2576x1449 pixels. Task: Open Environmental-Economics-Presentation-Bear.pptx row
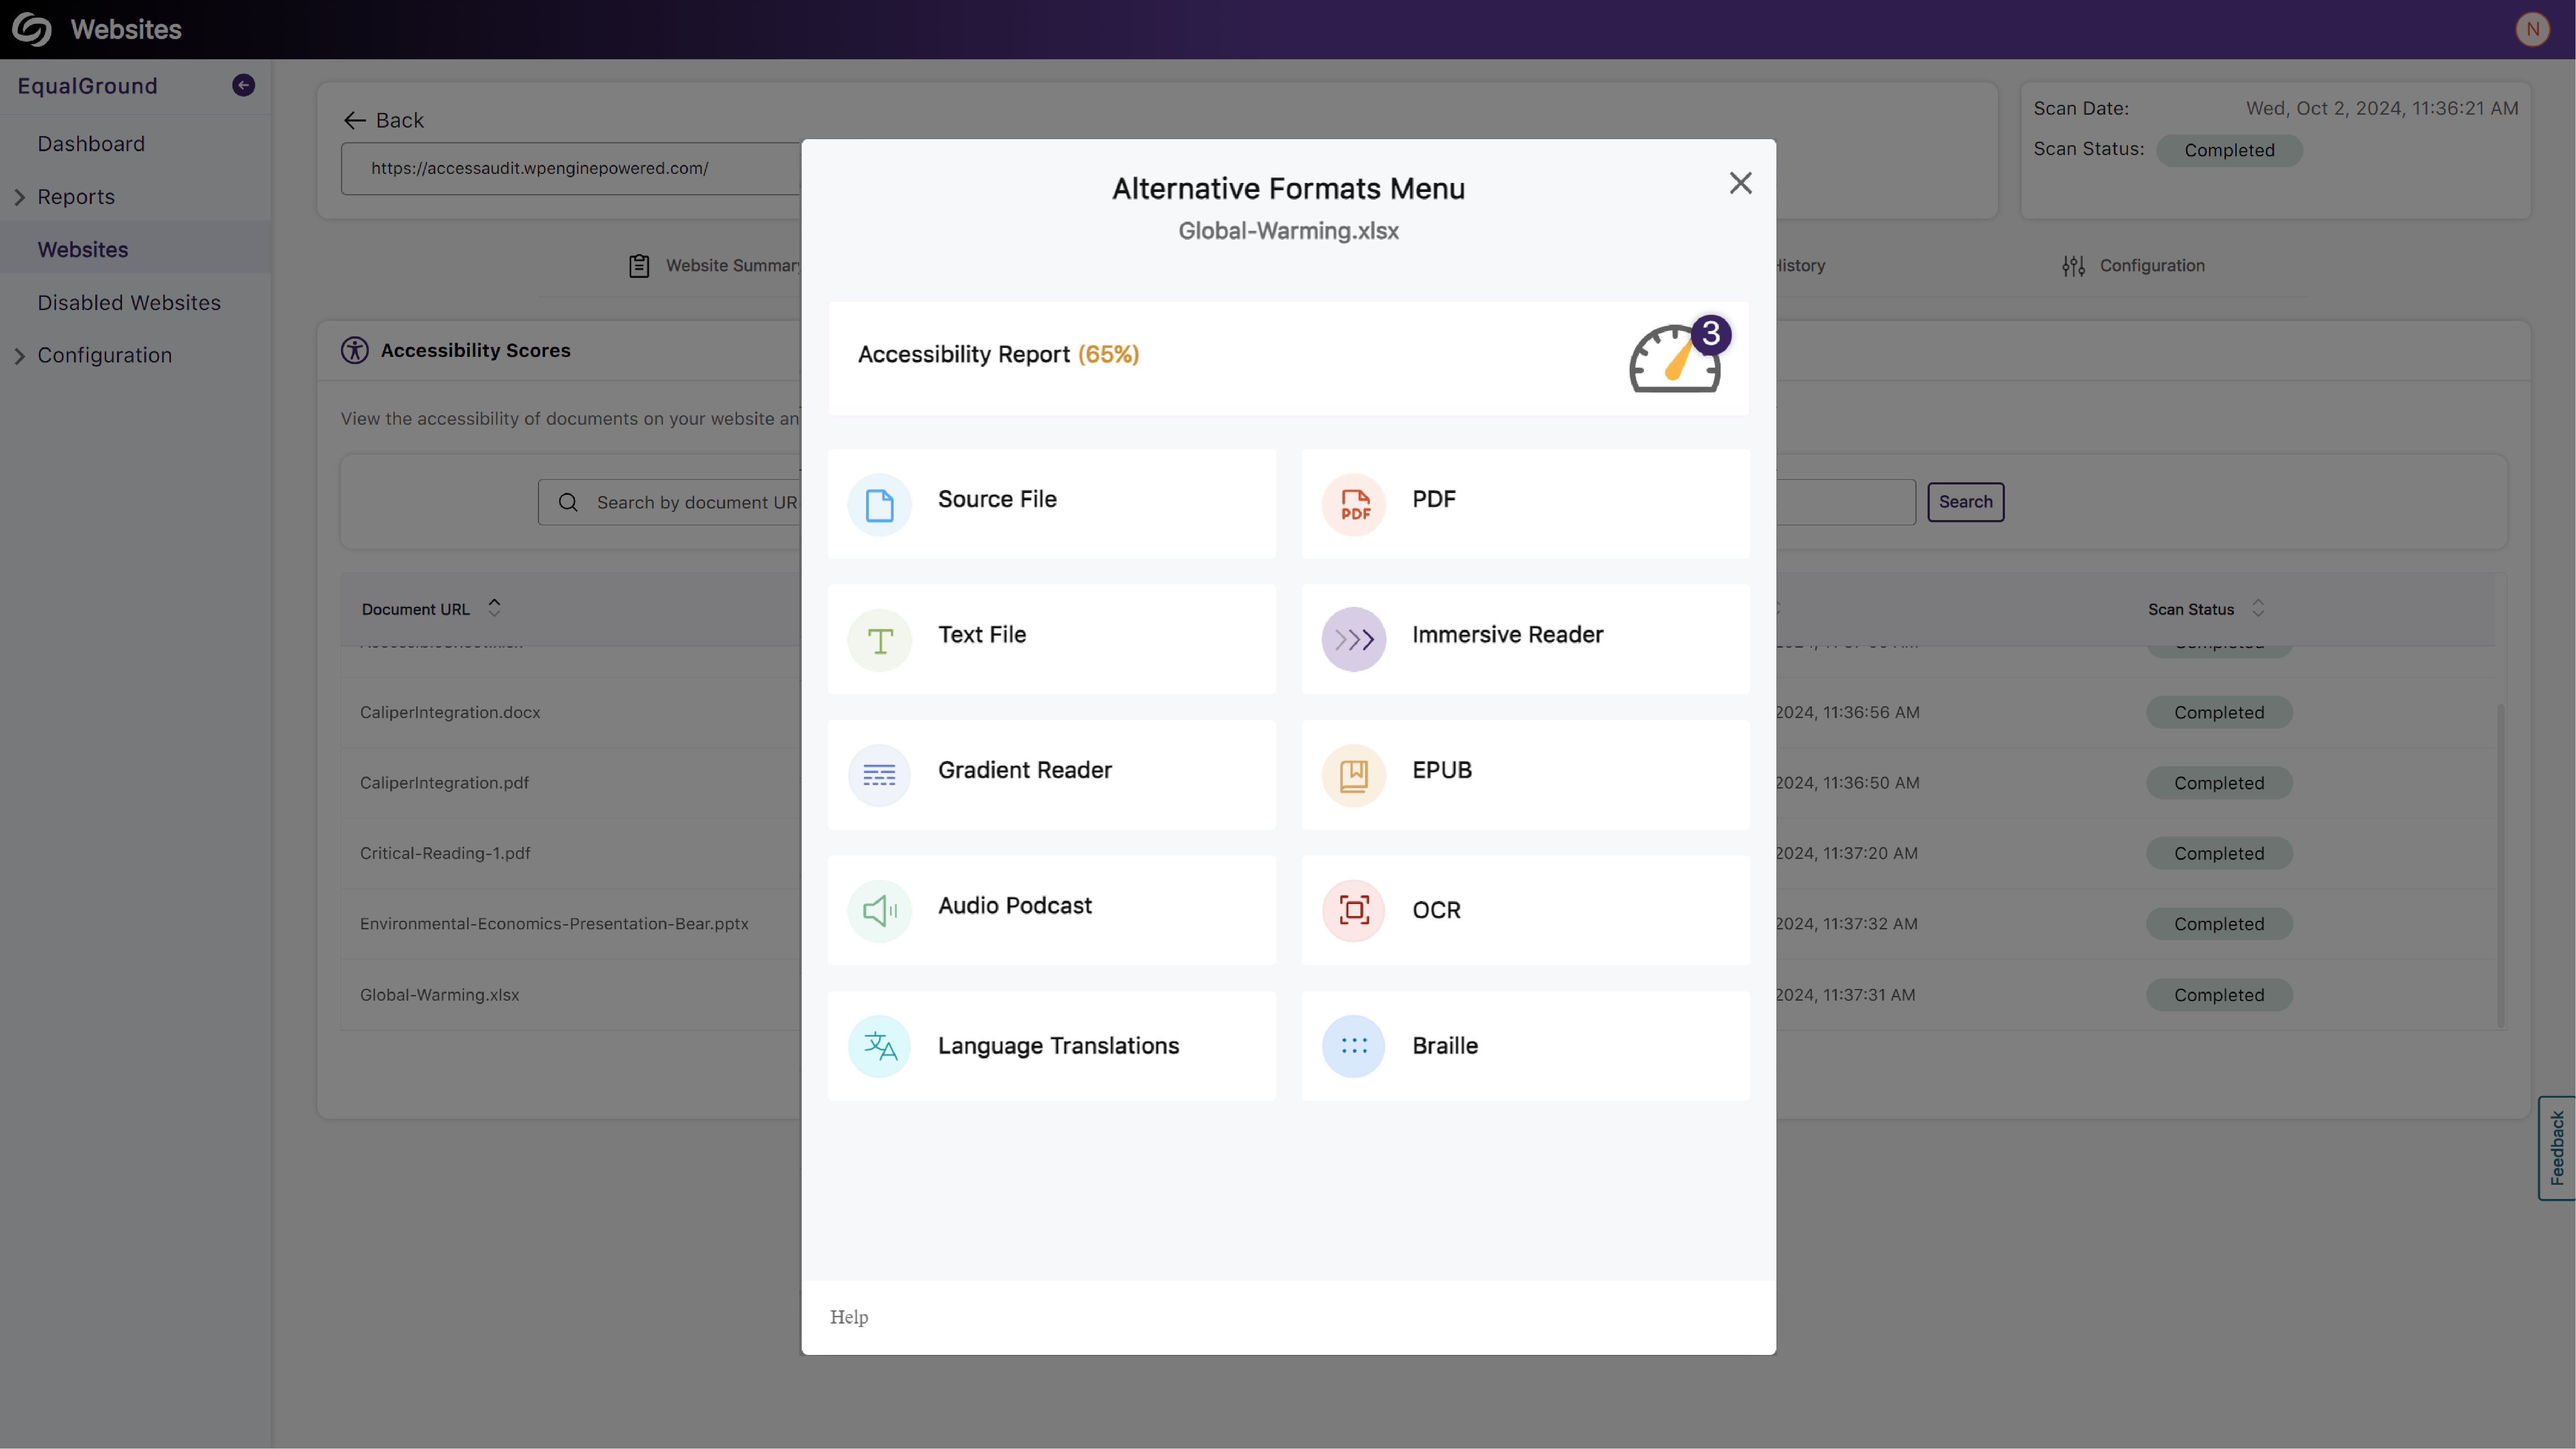[x=554, y=924]
